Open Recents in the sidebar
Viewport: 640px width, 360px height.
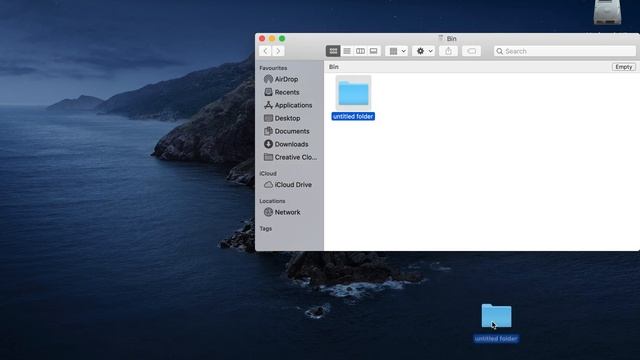click(x=282, y=92)
